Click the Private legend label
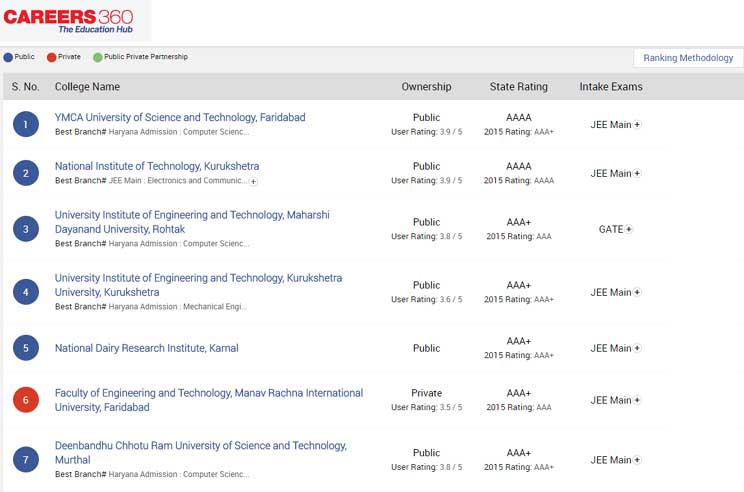This screenshot has height=492, width=744. (x=69, y=56)
